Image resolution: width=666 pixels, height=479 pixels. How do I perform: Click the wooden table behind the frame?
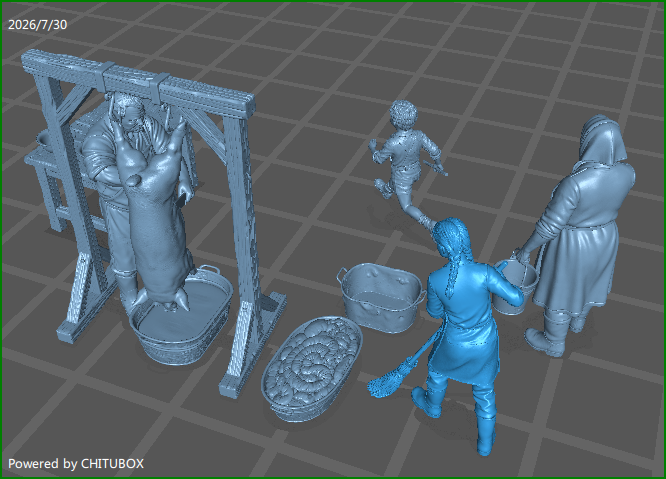(51, 183)
